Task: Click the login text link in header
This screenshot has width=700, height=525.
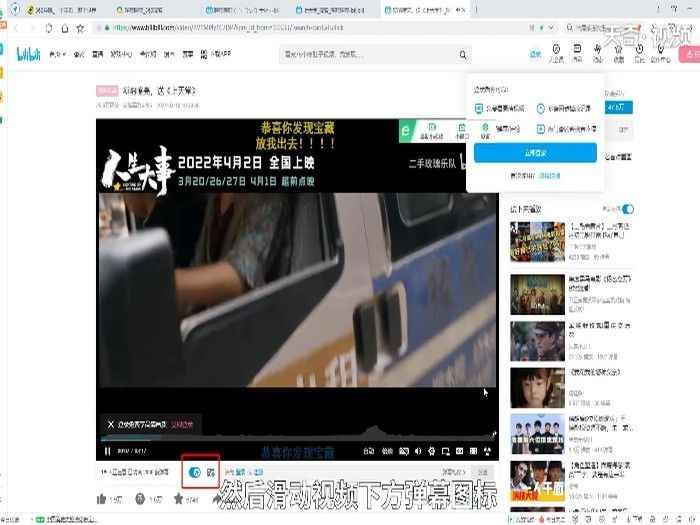Action: pyautogui.click(x=535, y=54)
